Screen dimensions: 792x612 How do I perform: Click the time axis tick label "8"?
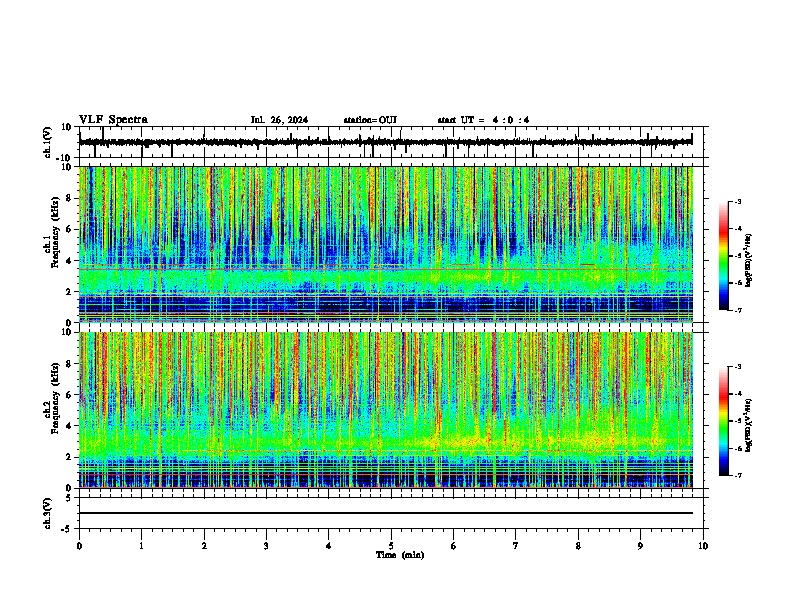[578, 546]
